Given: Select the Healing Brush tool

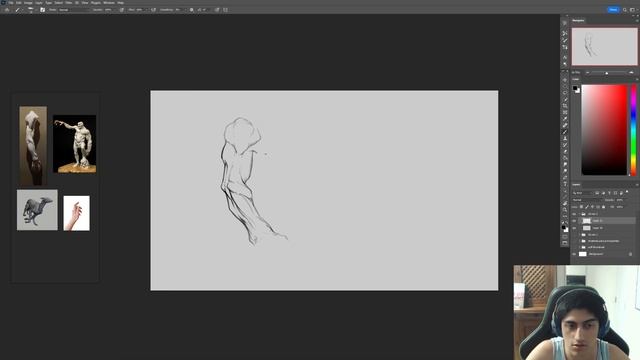Looking at the screenshot, I should point(565,125).
